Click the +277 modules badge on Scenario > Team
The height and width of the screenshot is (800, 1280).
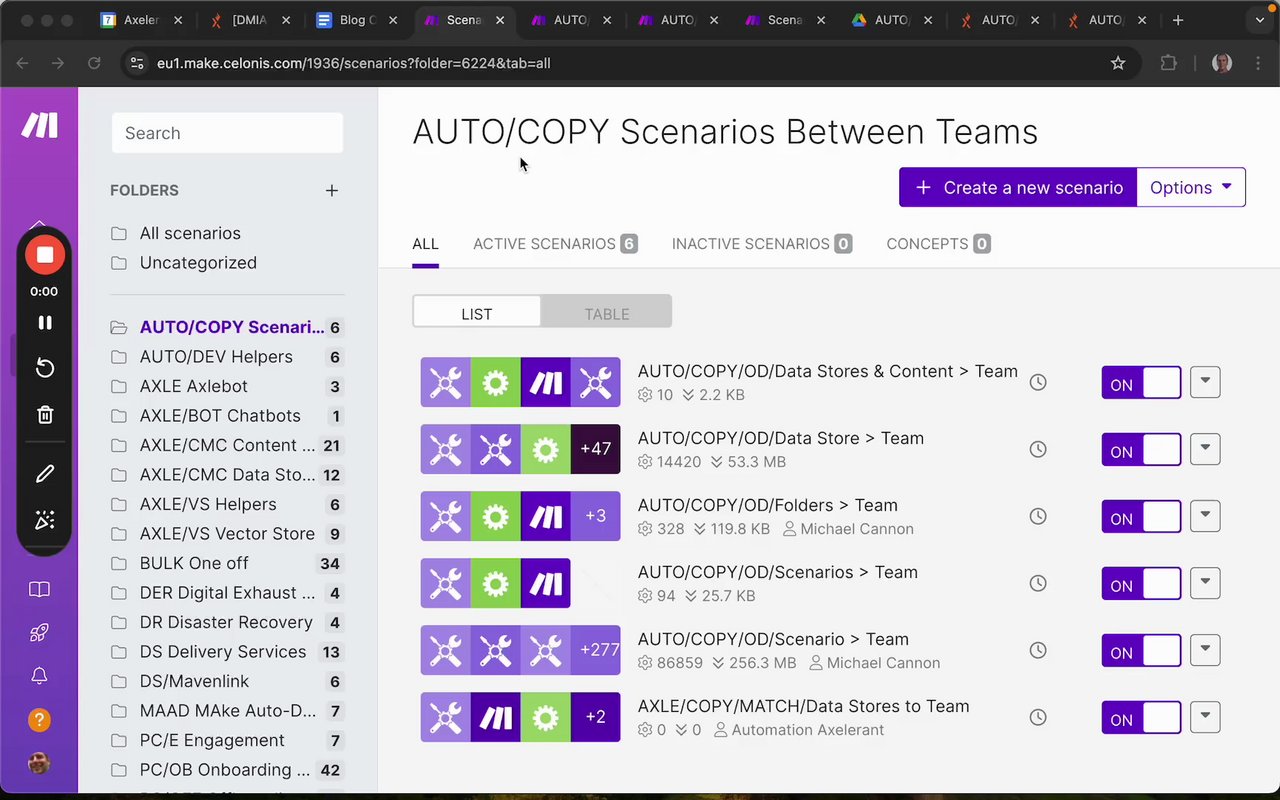click(x=595, y=650)
